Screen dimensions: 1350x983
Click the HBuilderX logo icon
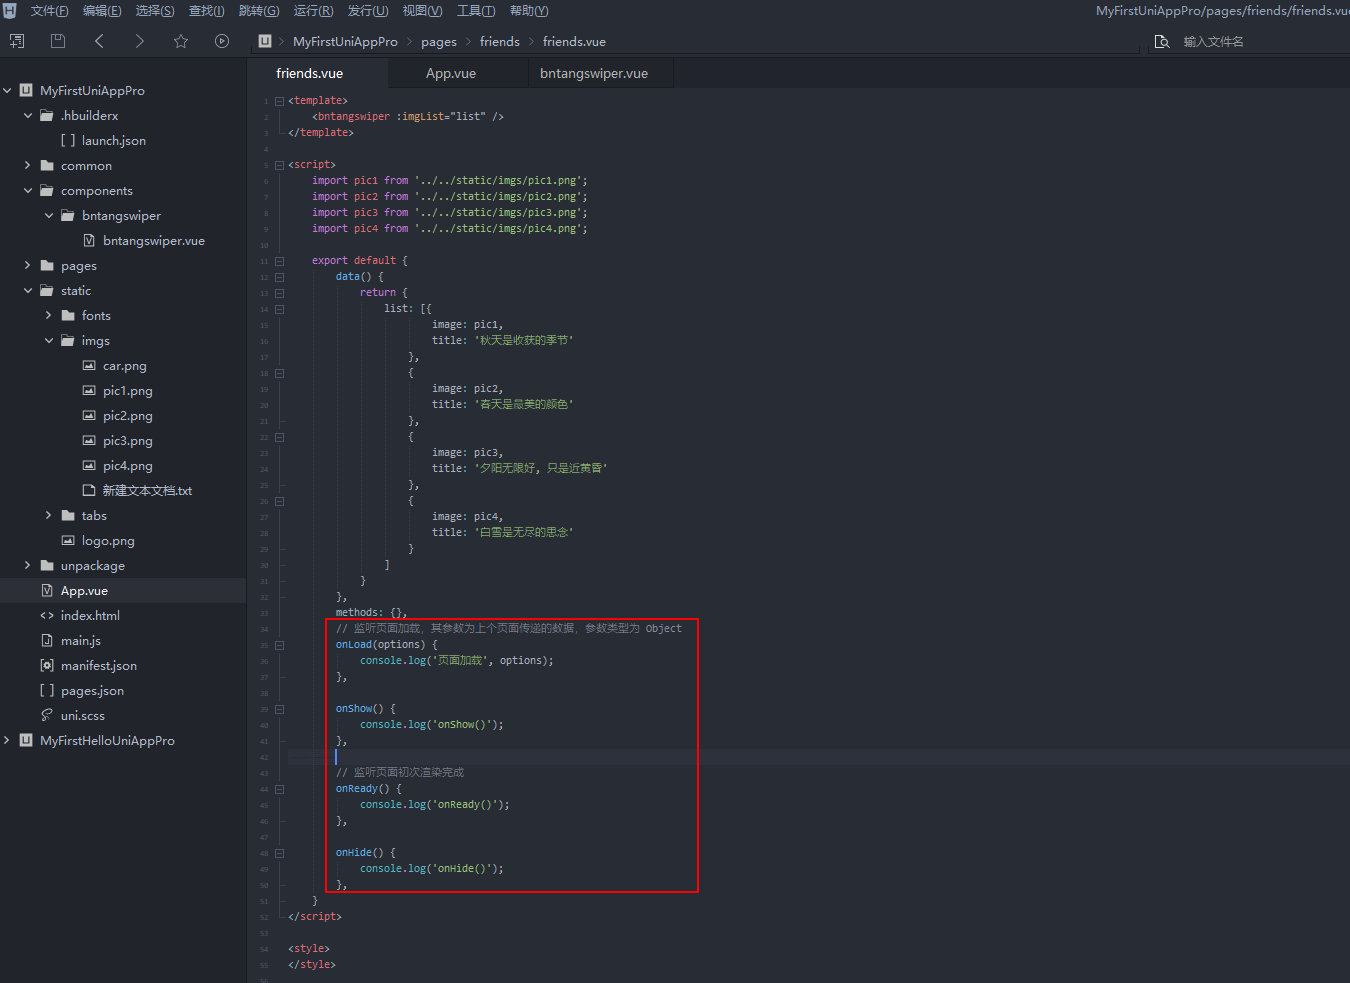[x=10, y=10]
